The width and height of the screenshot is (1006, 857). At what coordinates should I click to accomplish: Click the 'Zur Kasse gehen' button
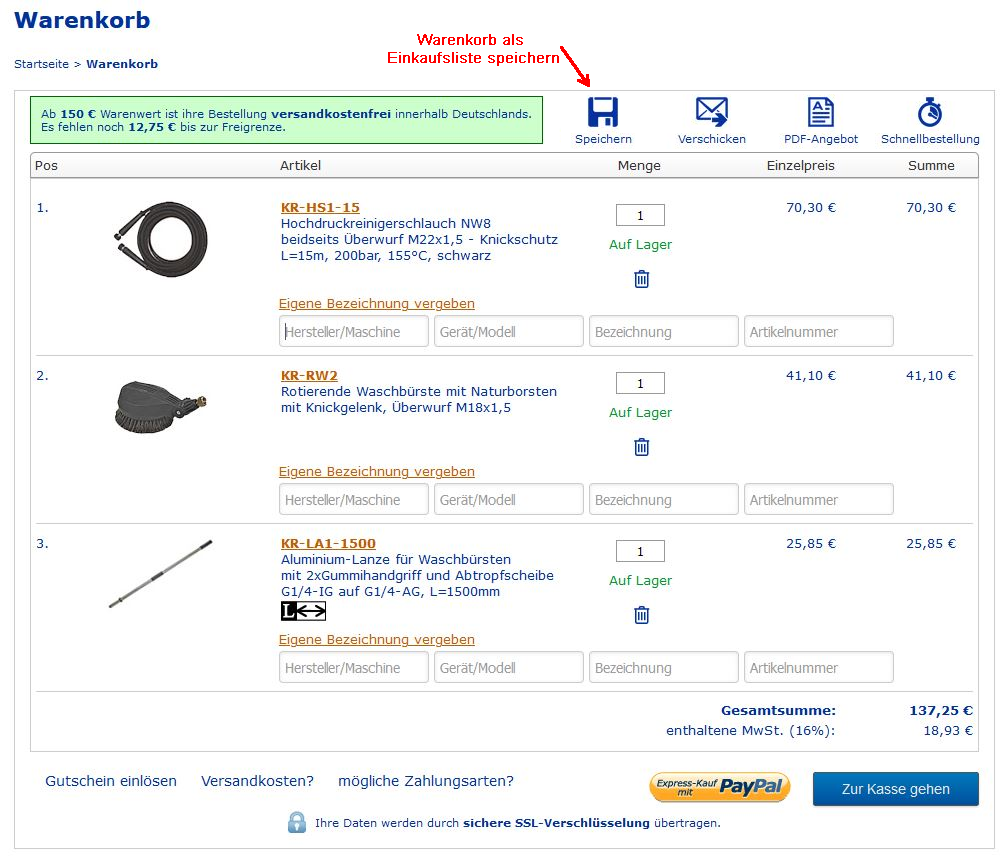pos(895,789)
